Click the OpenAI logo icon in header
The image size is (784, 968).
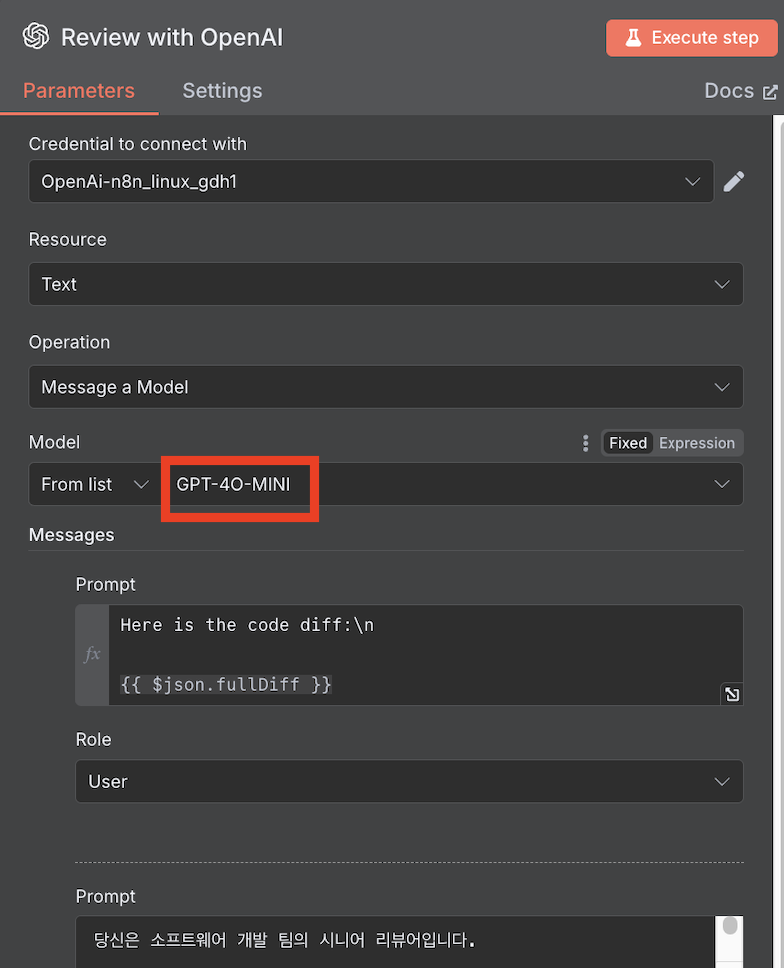pyautogui.click(x=36, y=36)
